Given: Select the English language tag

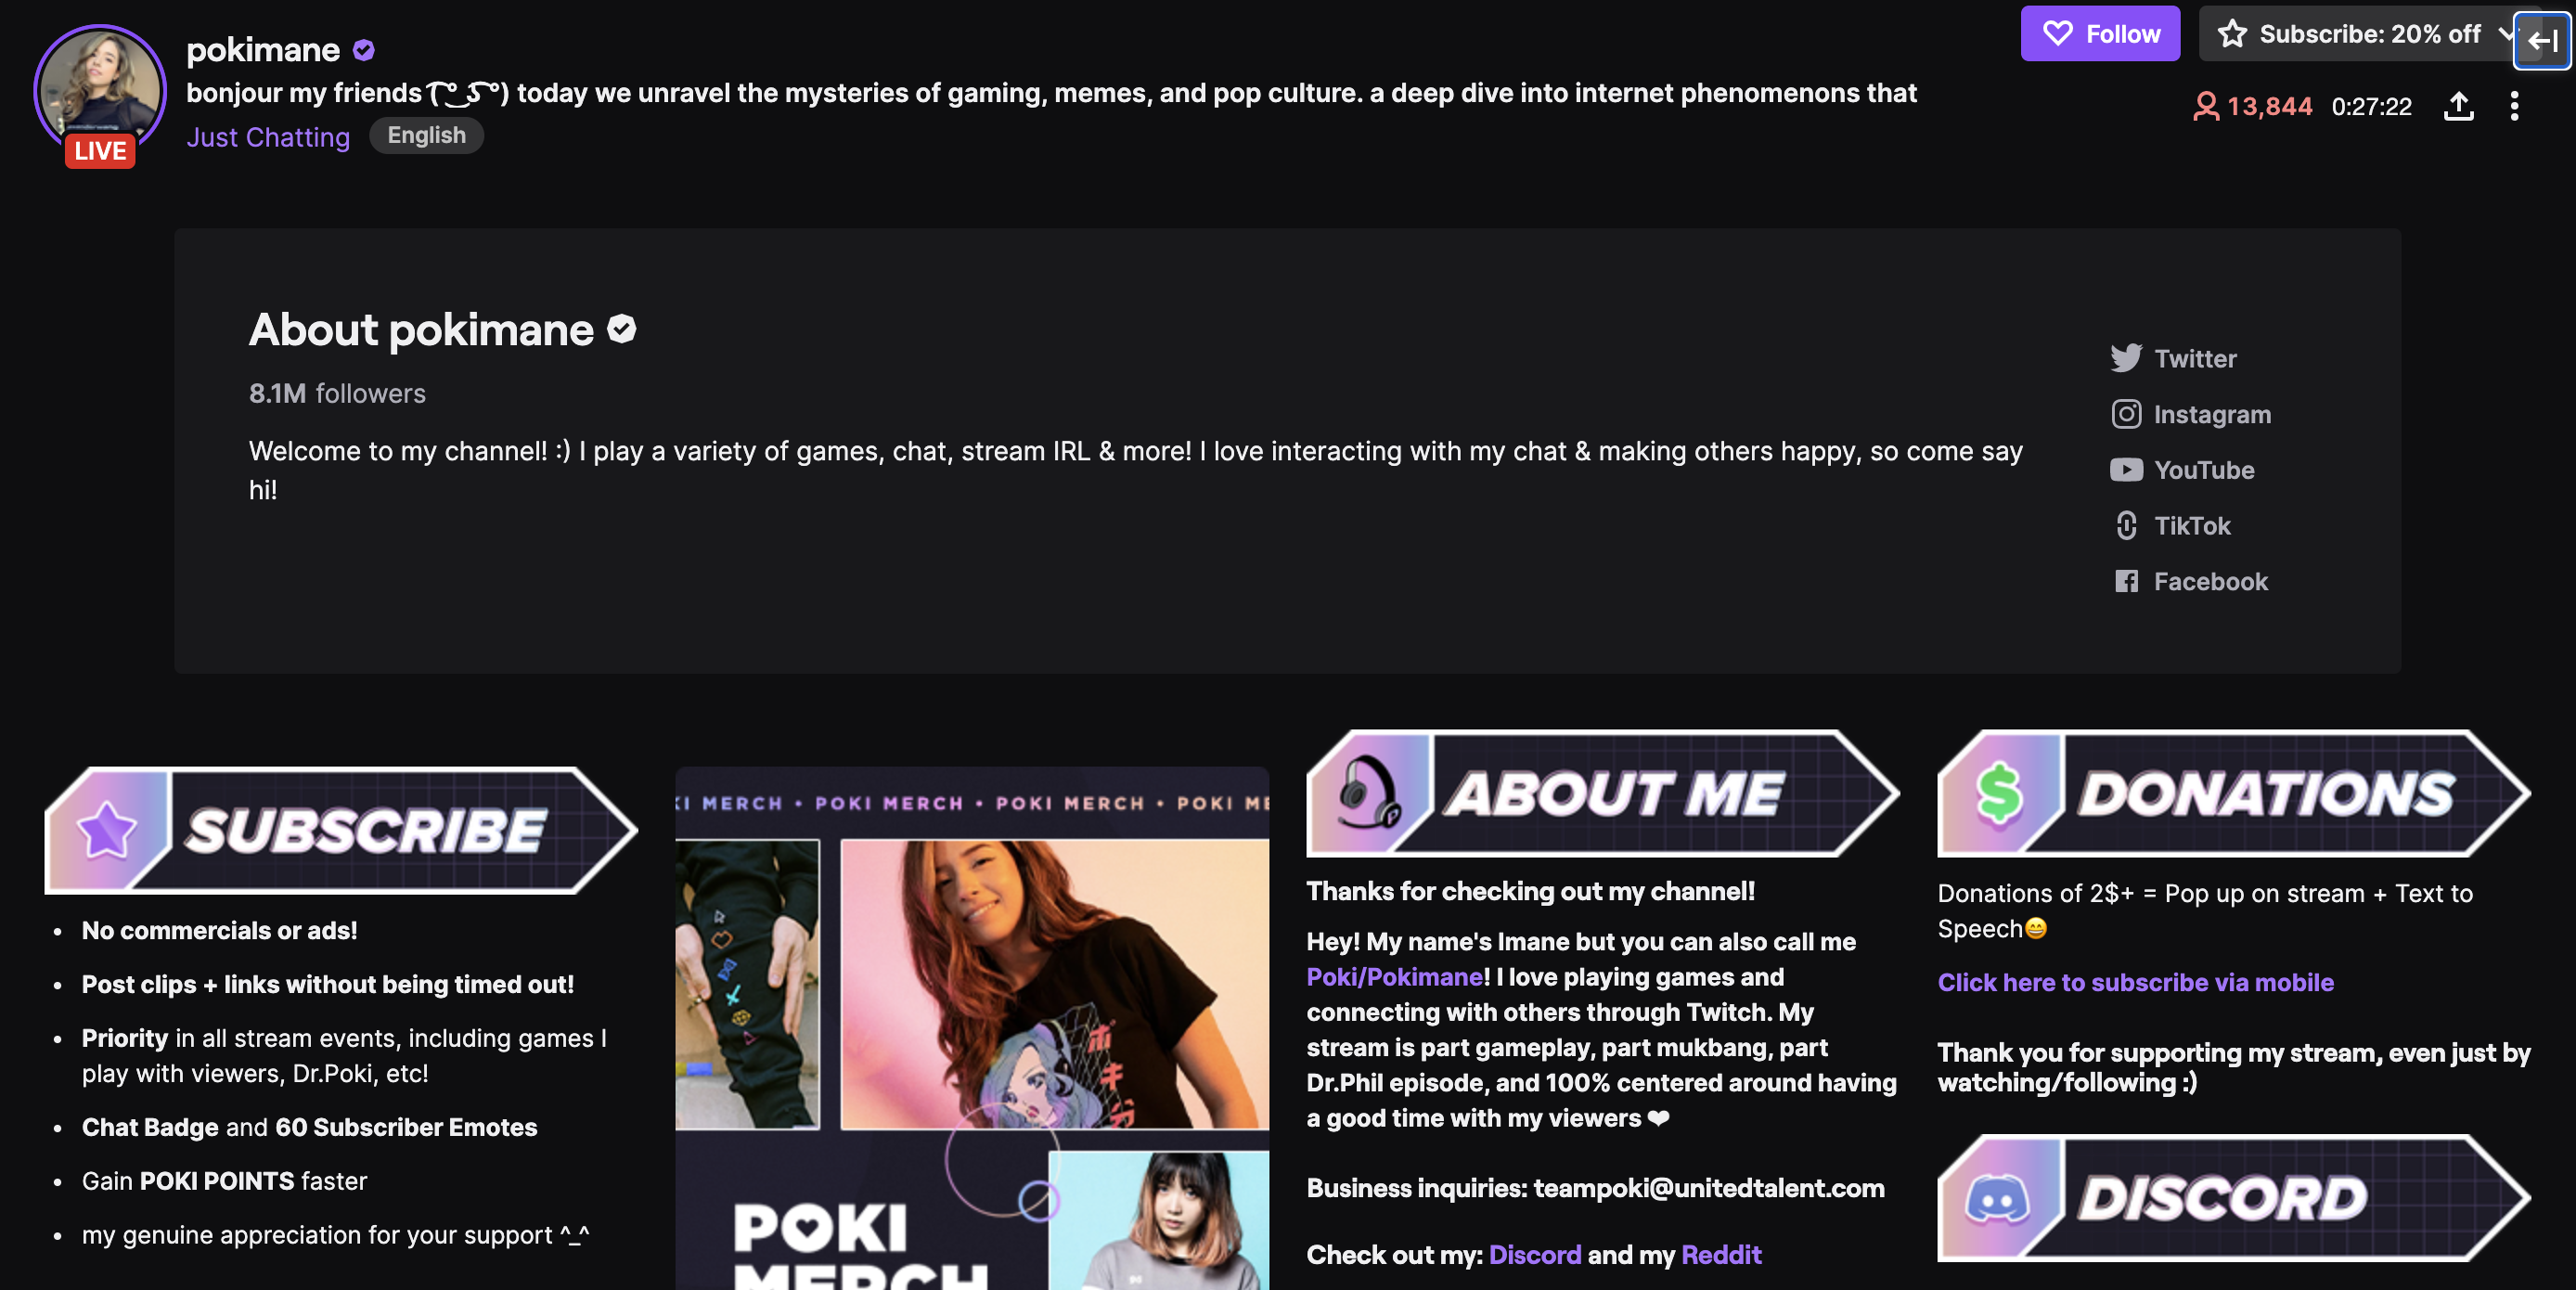Looking at the screenshot, I should 426,135.
